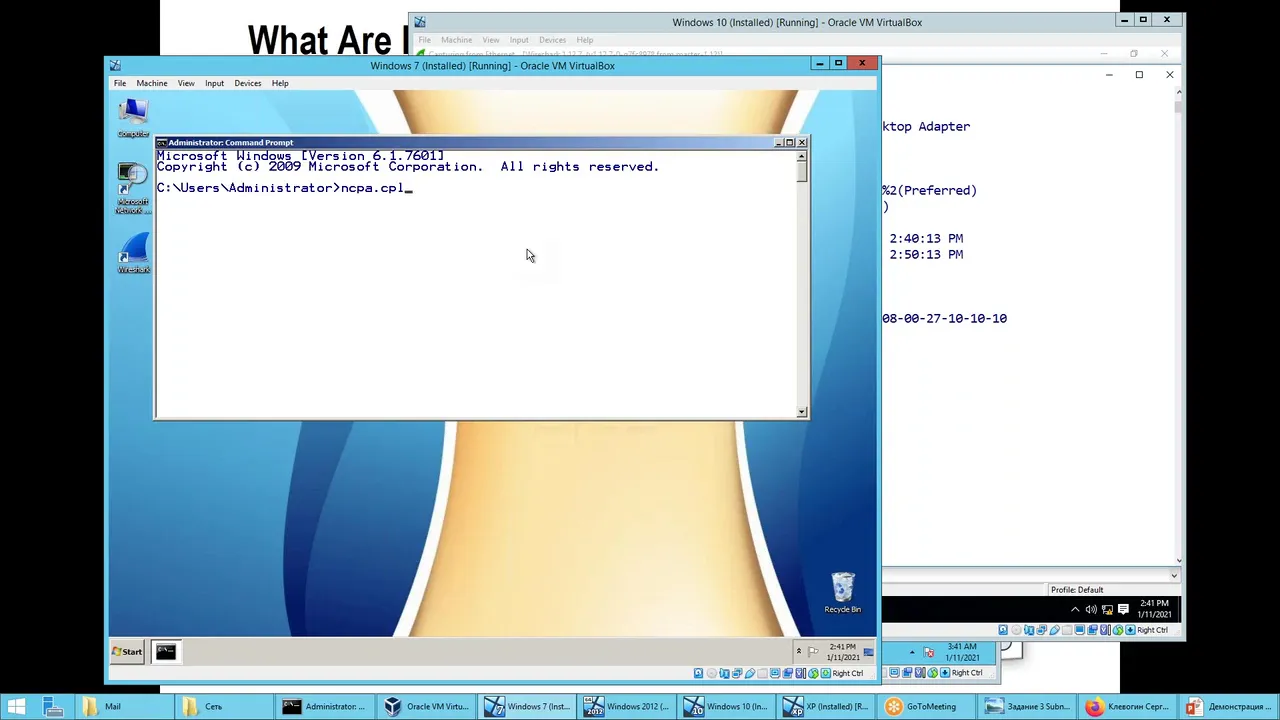Click Command Prompt button on Windows 7 guest taskbar

pyautogui.click(x=166, y=652)
